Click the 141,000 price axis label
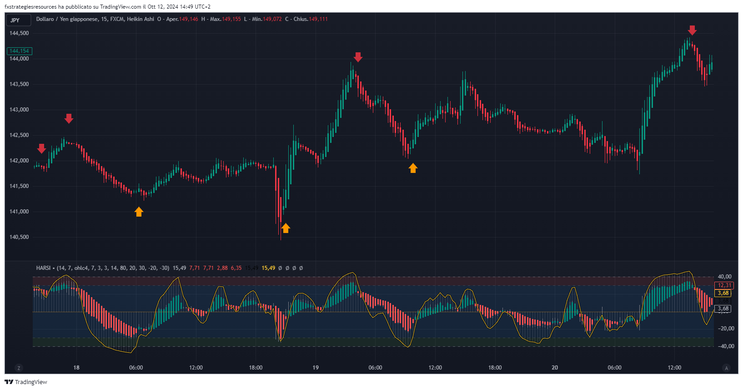 [x=19, y=212]
